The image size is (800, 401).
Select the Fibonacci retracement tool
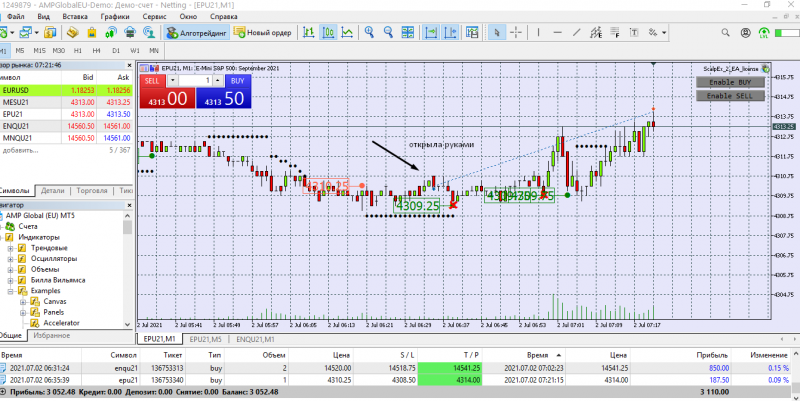pyautogui.click(x=615, y=33)
